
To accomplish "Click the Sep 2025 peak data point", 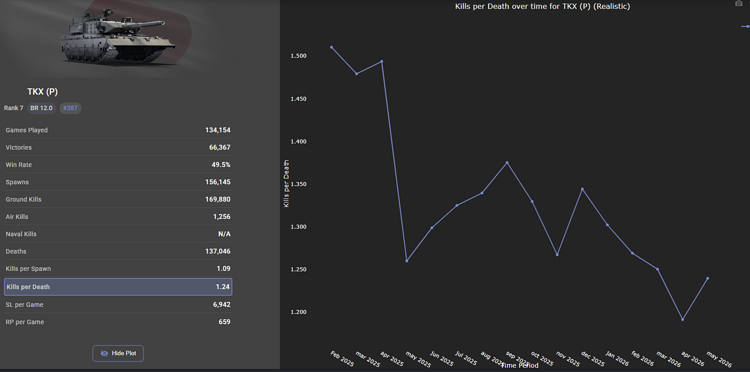I will click(507, 163).
